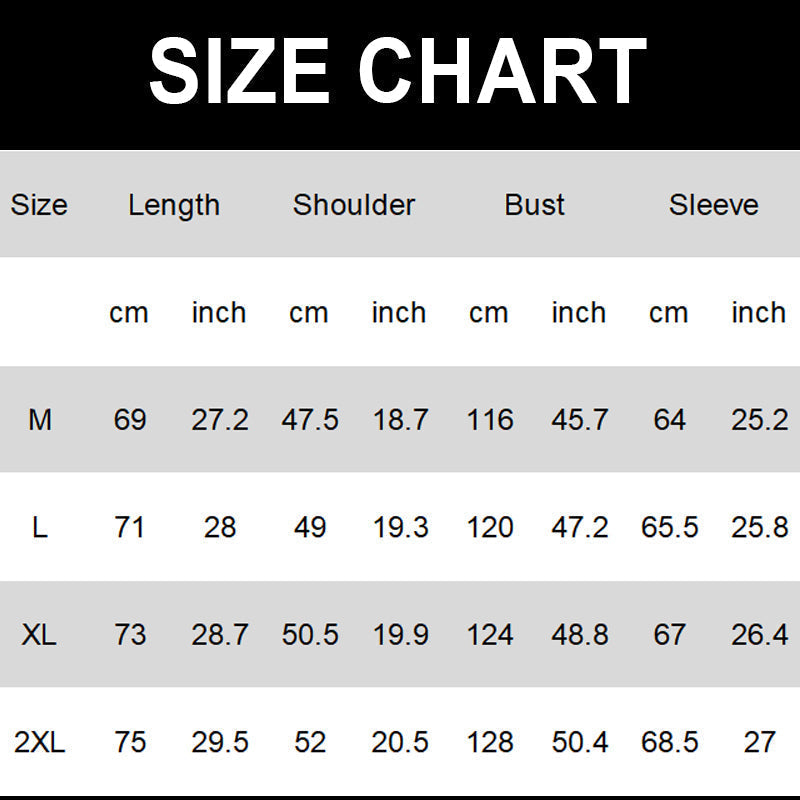Select the 19.3 shoulder inch value
Image resolution: width=800 pixels, height=800 pixels.
tap(400, 527)
